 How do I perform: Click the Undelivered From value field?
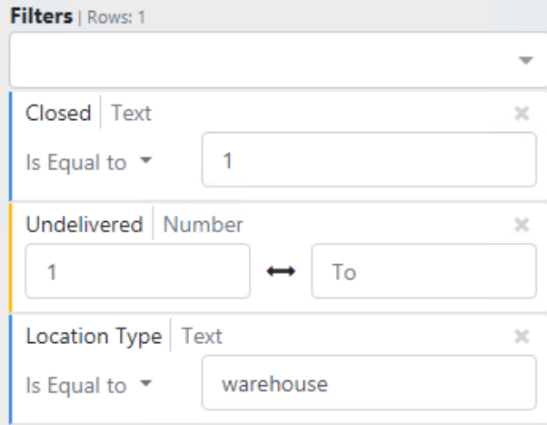[x=138, y=271]
